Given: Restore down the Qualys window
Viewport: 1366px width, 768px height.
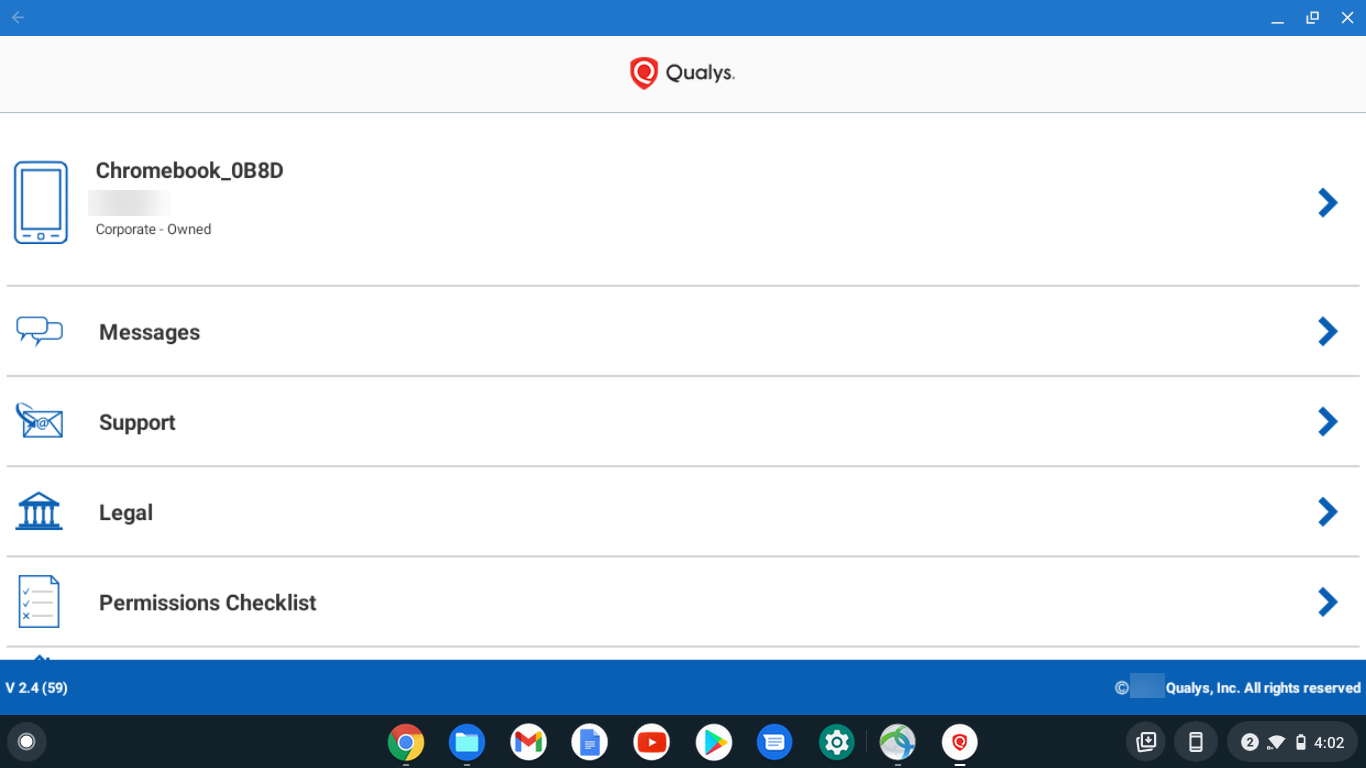Looking at the screenshot, I should (1312, 18).
